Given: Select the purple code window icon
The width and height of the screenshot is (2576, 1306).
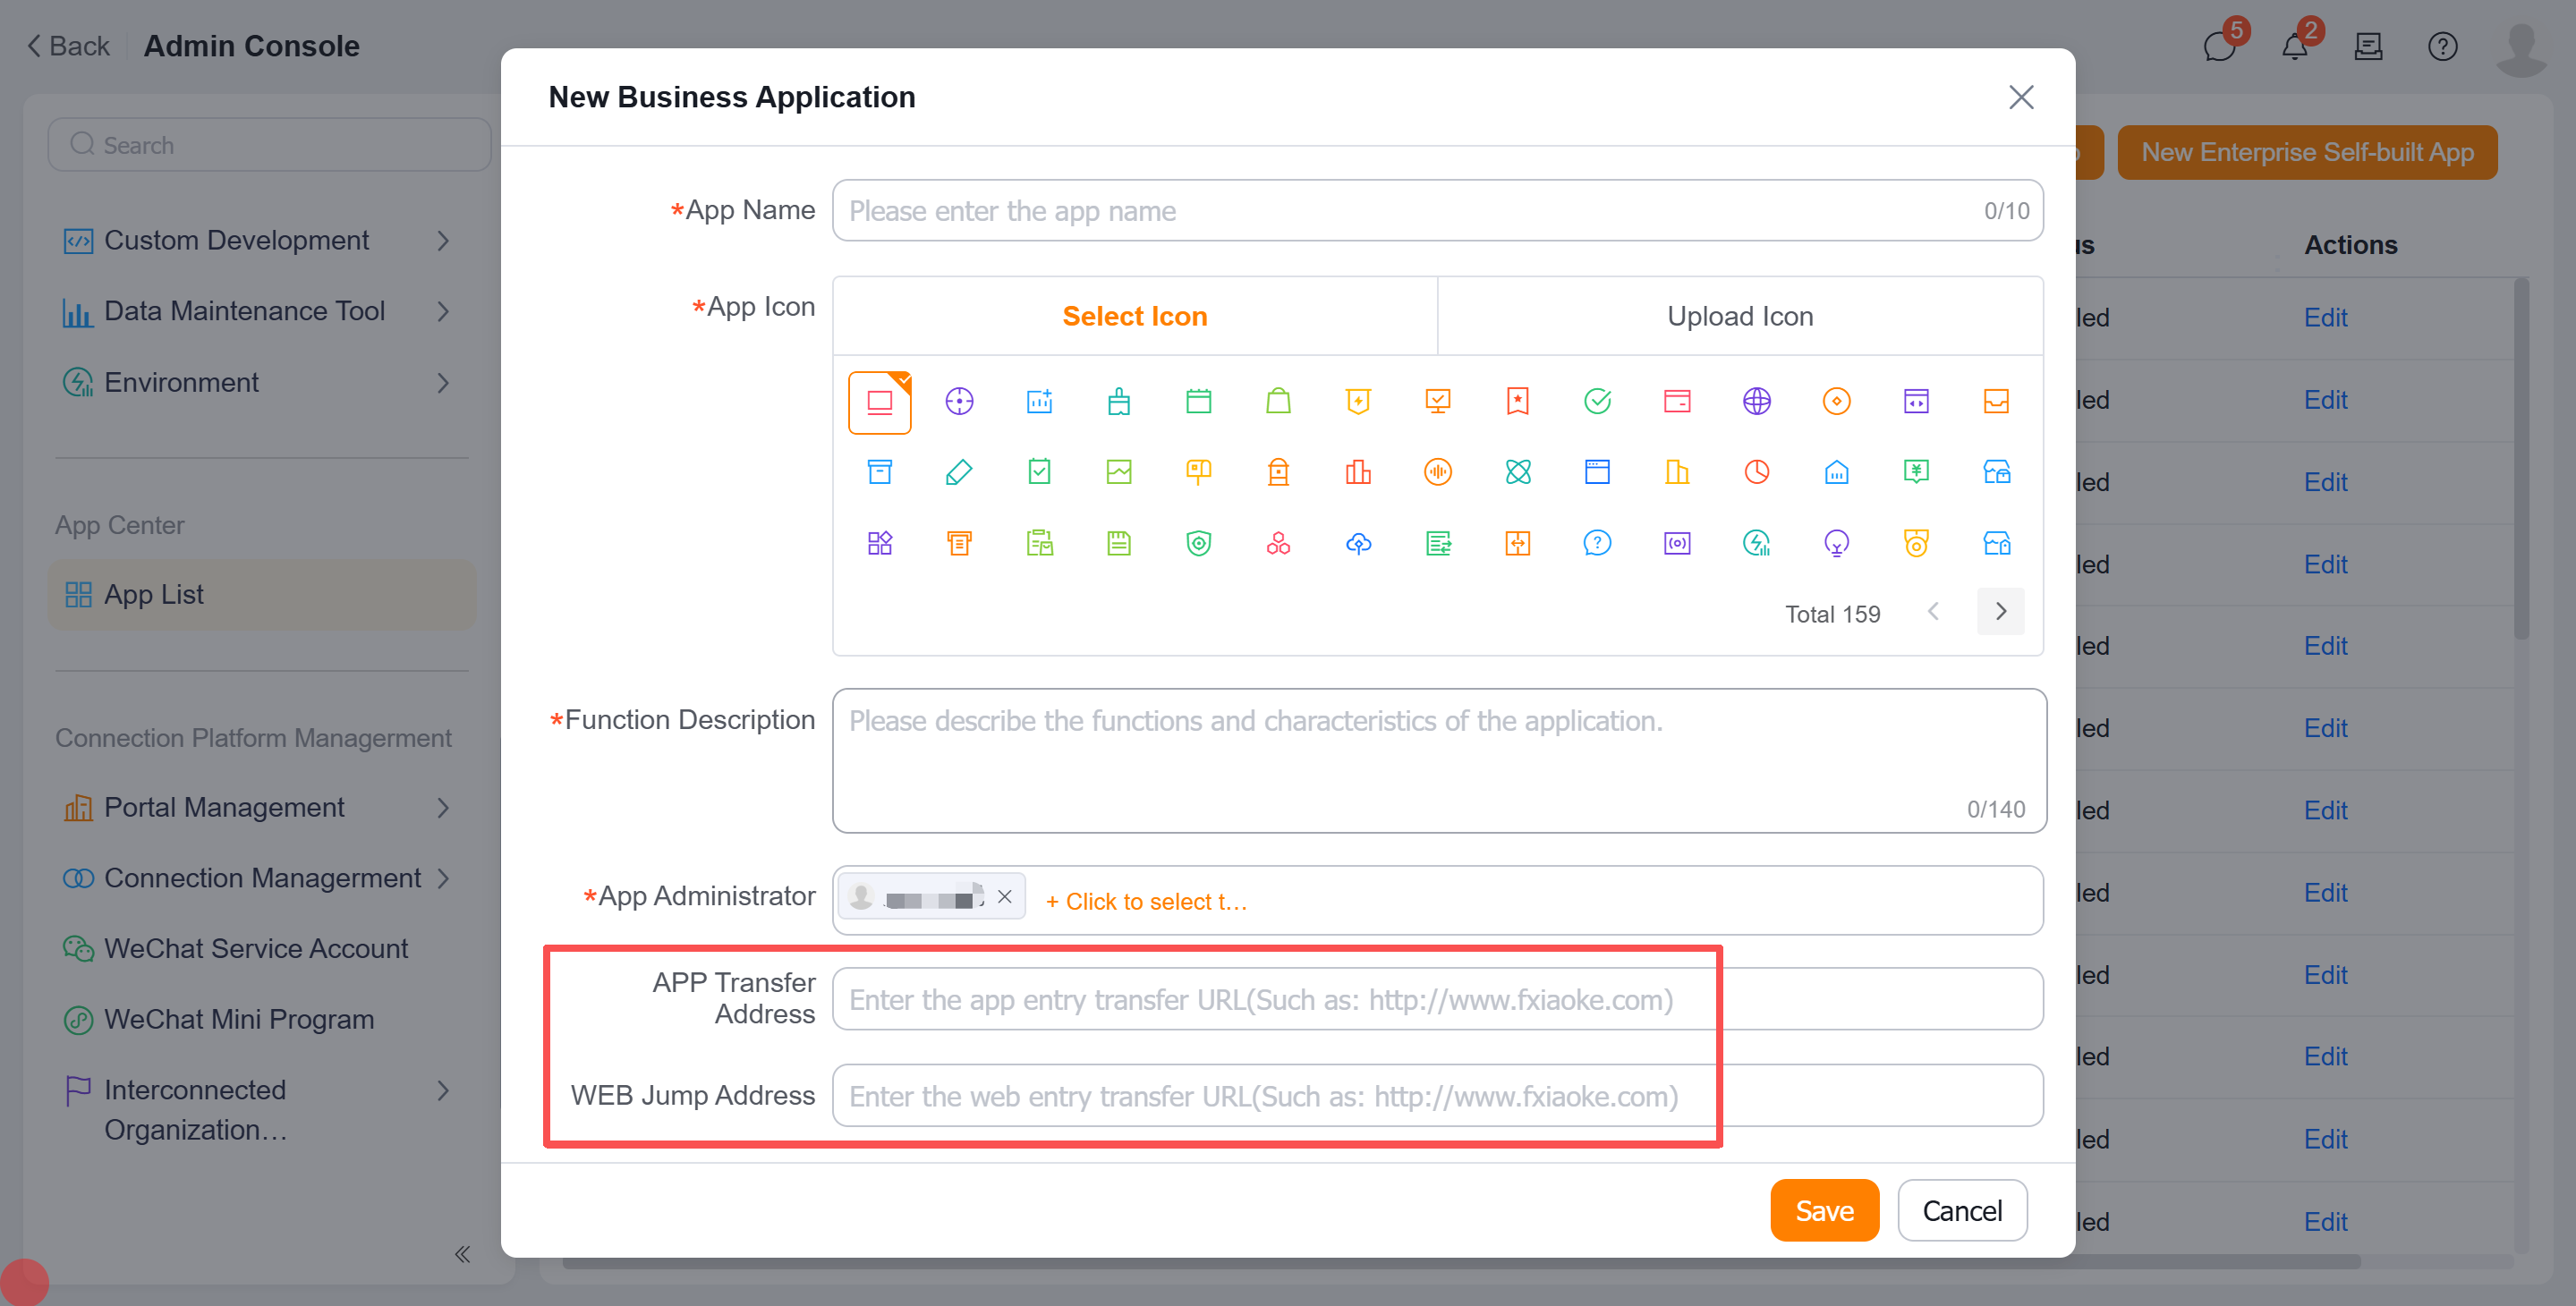Looking at the screenshot, I should pyautogui.click(x=1916, y=402).
